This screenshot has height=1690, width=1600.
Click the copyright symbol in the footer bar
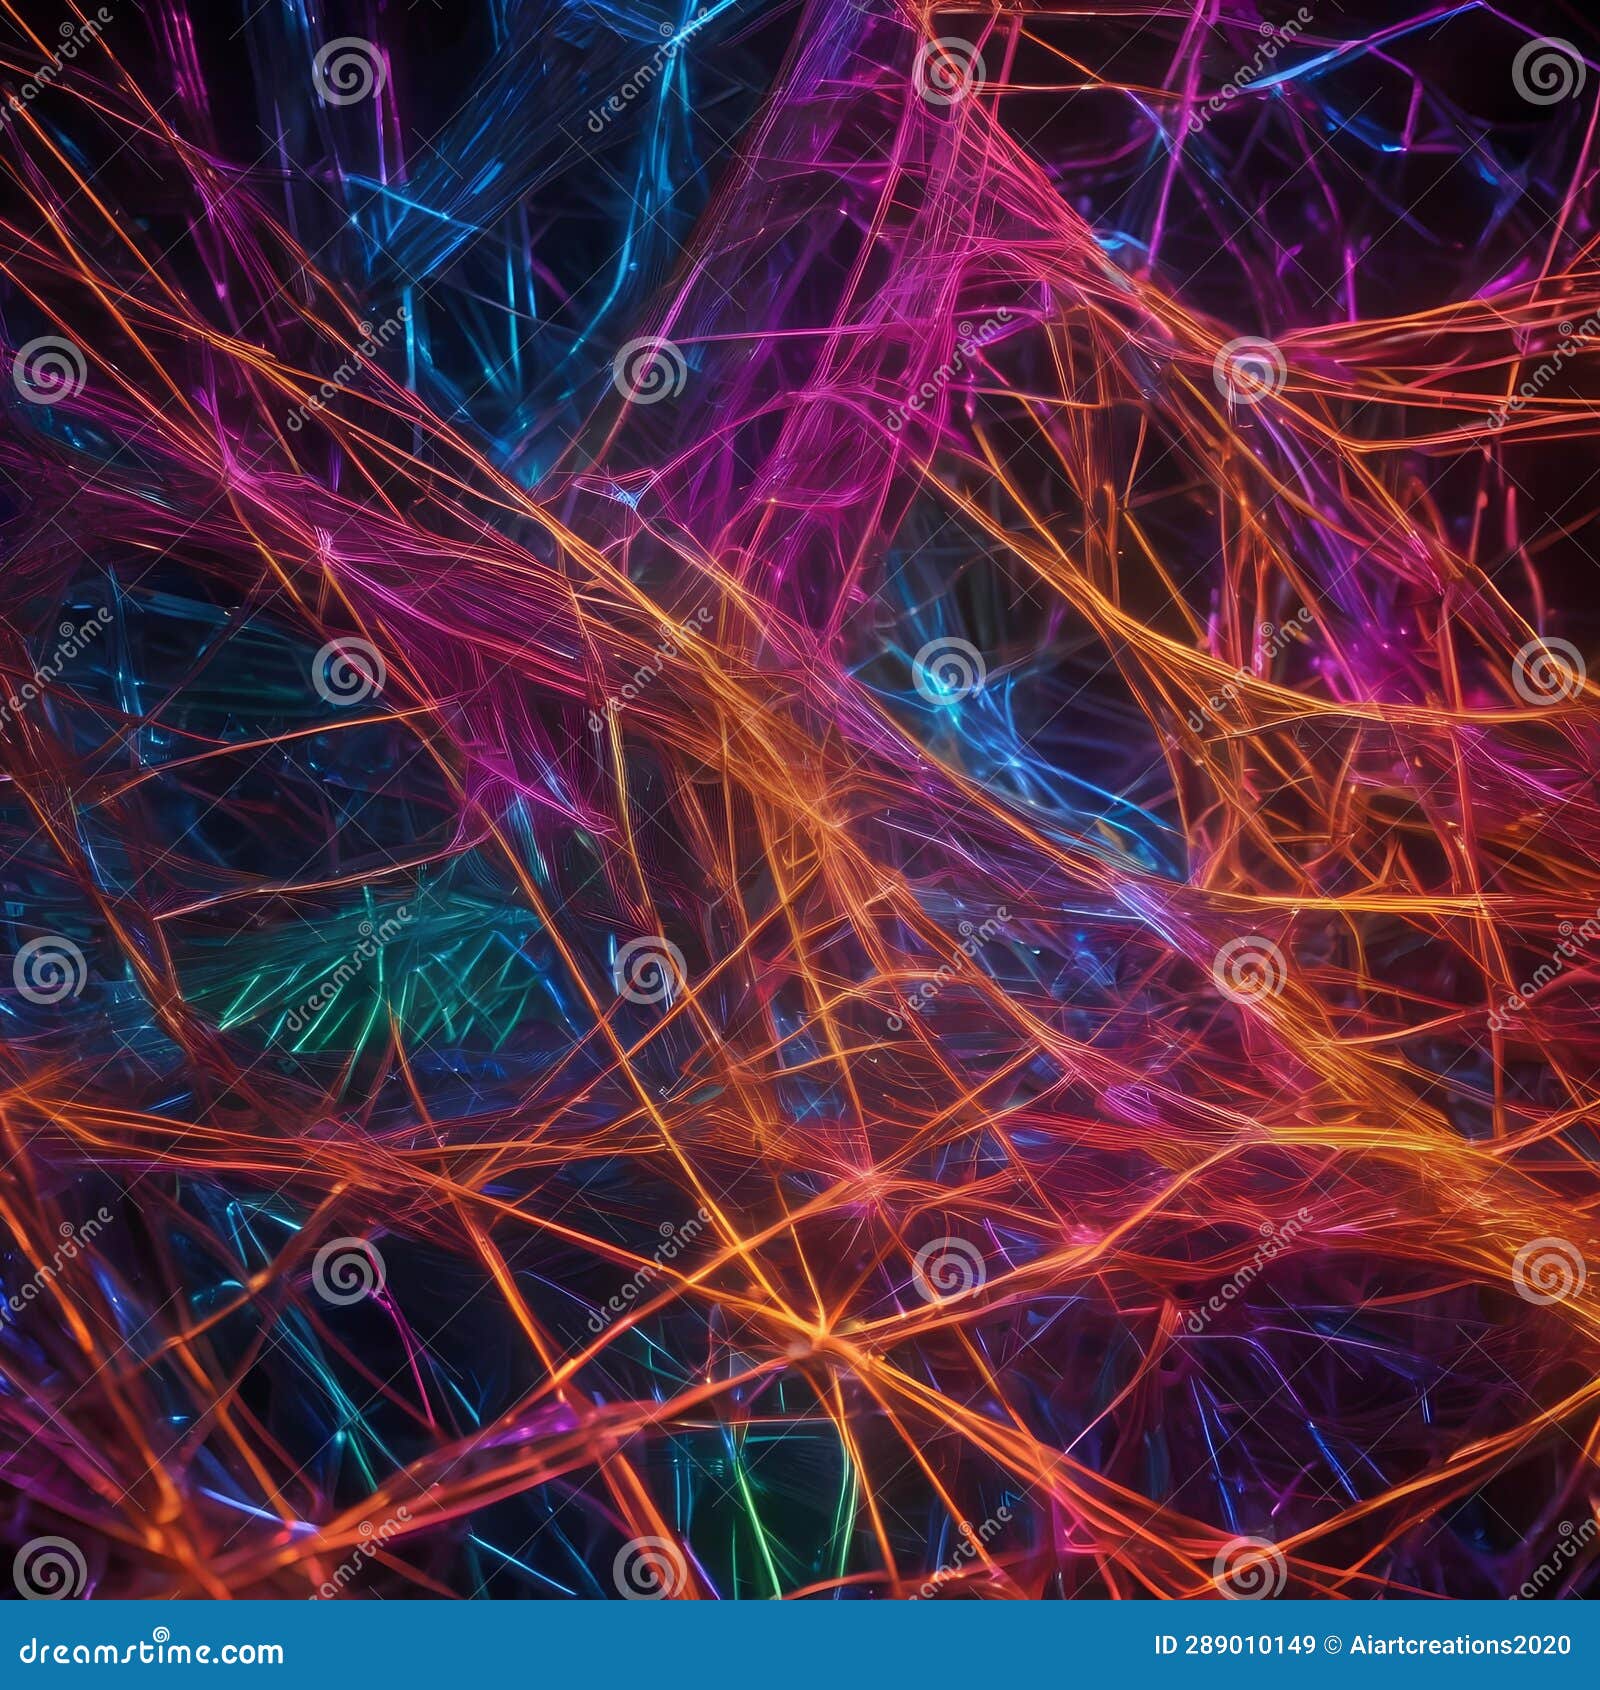(1330, 1645)
